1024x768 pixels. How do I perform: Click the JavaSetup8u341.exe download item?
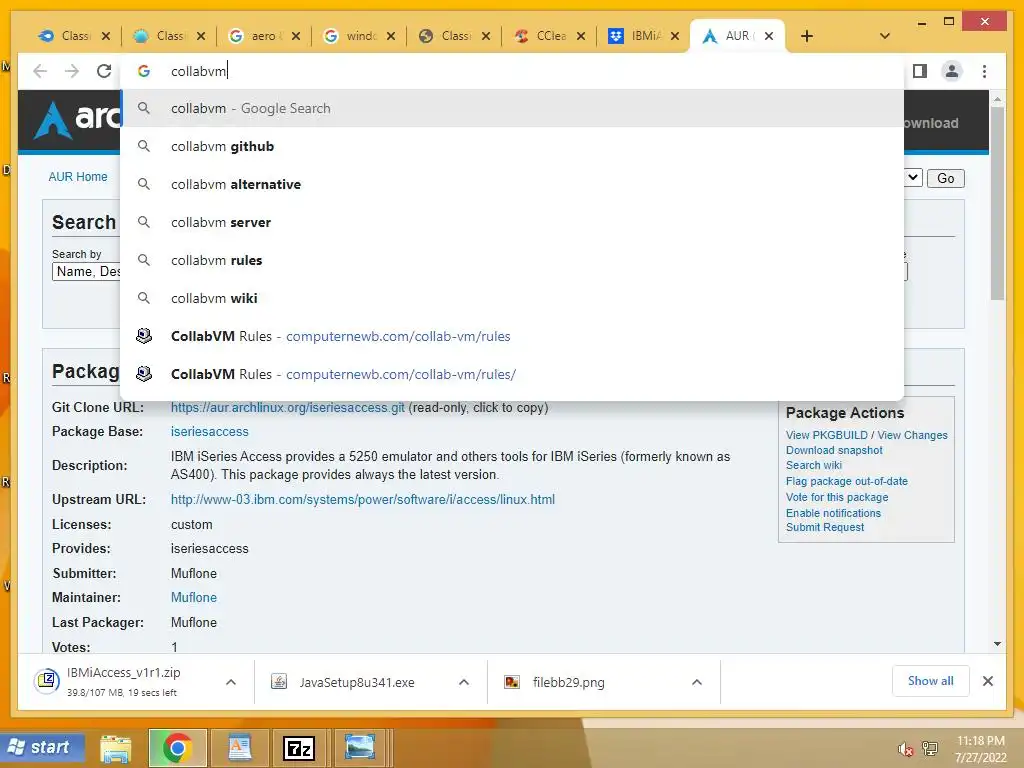pyautogui.click(x=353, y=682)
